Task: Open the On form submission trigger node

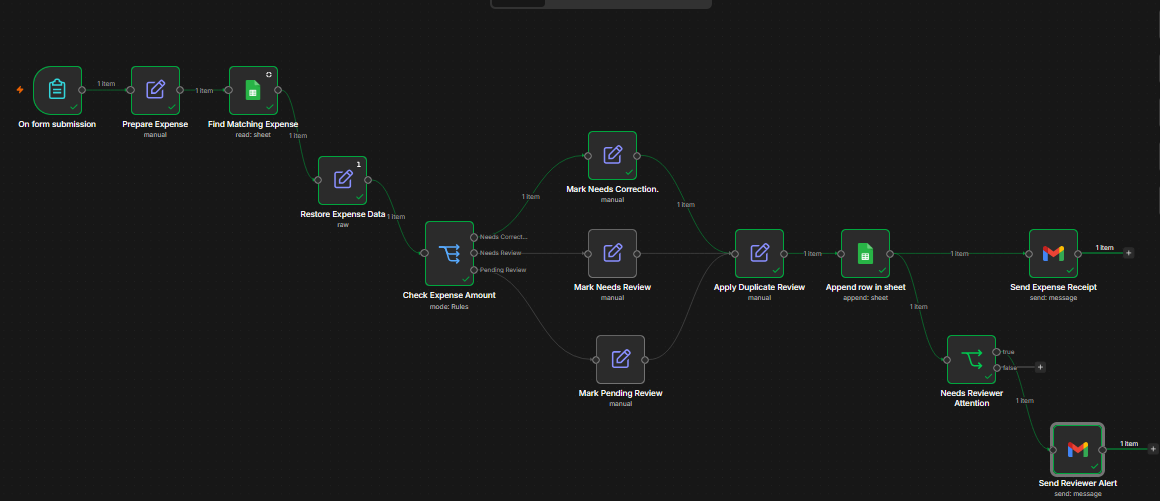Action: click(57, 90)
